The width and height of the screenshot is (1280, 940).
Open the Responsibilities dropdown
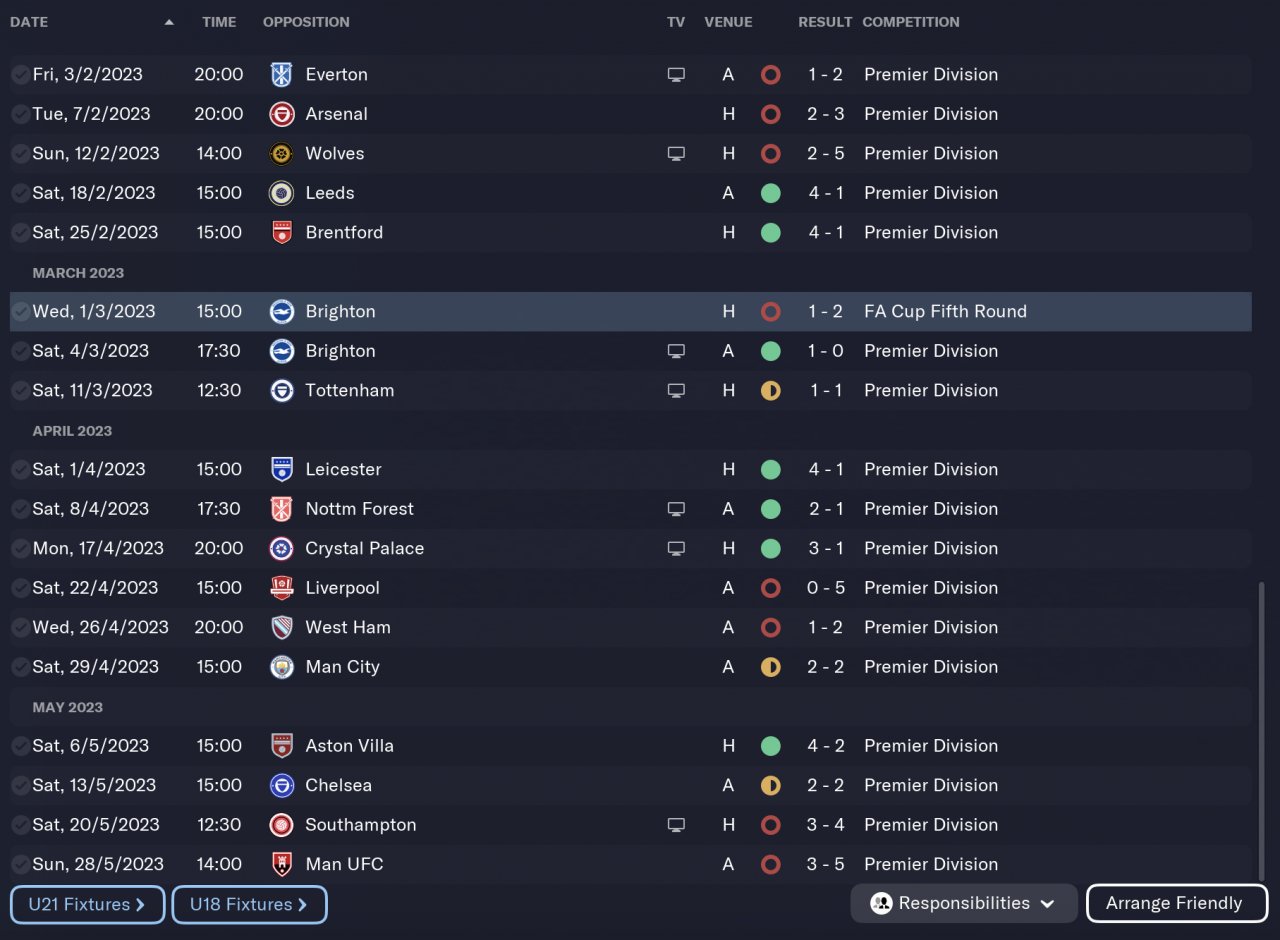click(963, 903)
